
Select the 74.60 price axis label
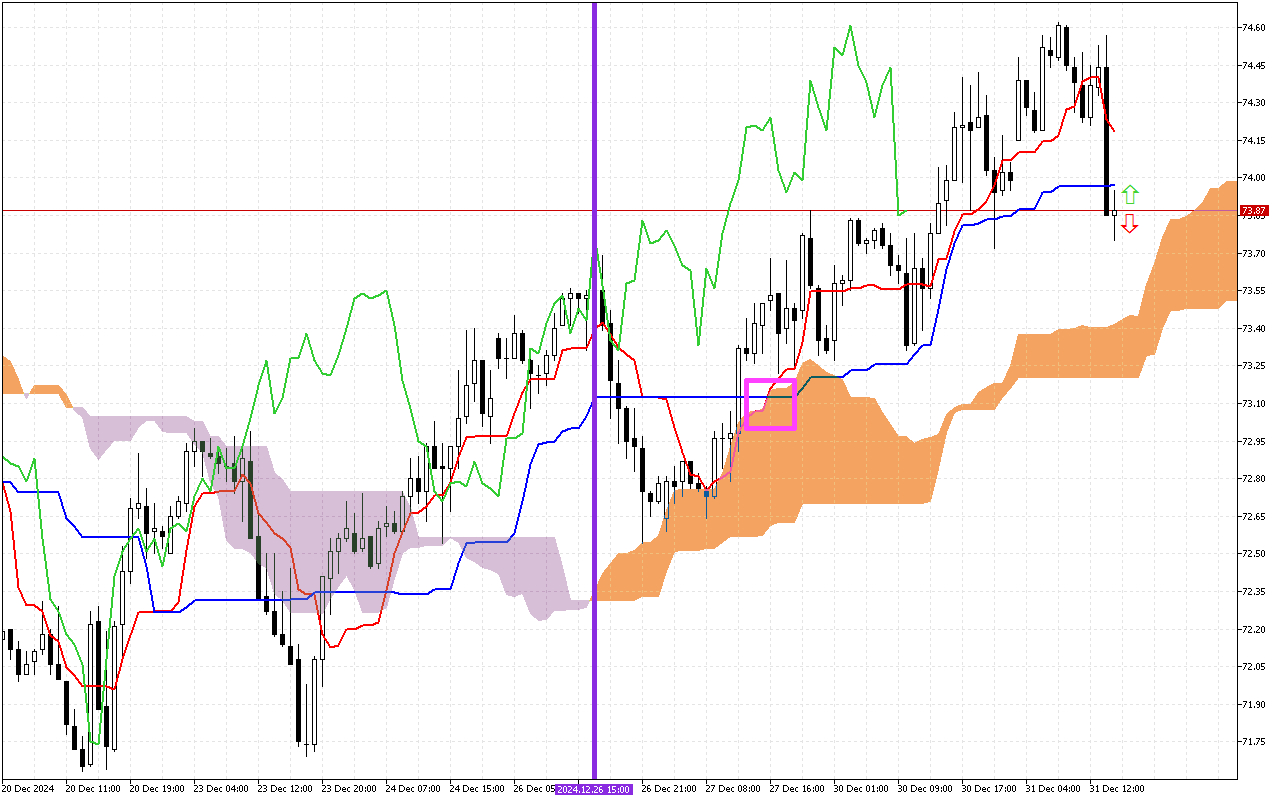click(1253, 27)
